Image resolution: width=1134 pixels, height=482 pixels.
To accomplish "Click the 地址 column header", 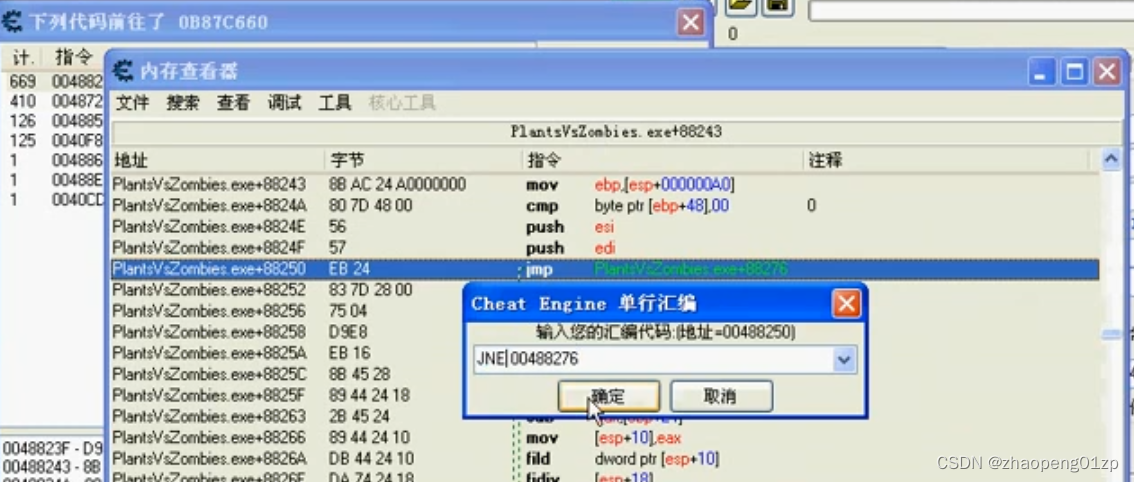I will [218, 160].
